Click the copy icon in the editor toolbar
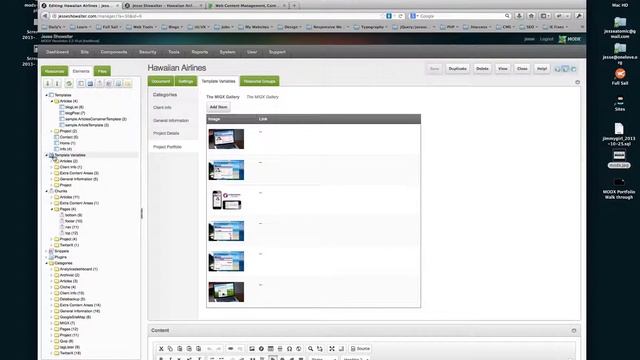This screenshot has width=640, height=360. 170,349
